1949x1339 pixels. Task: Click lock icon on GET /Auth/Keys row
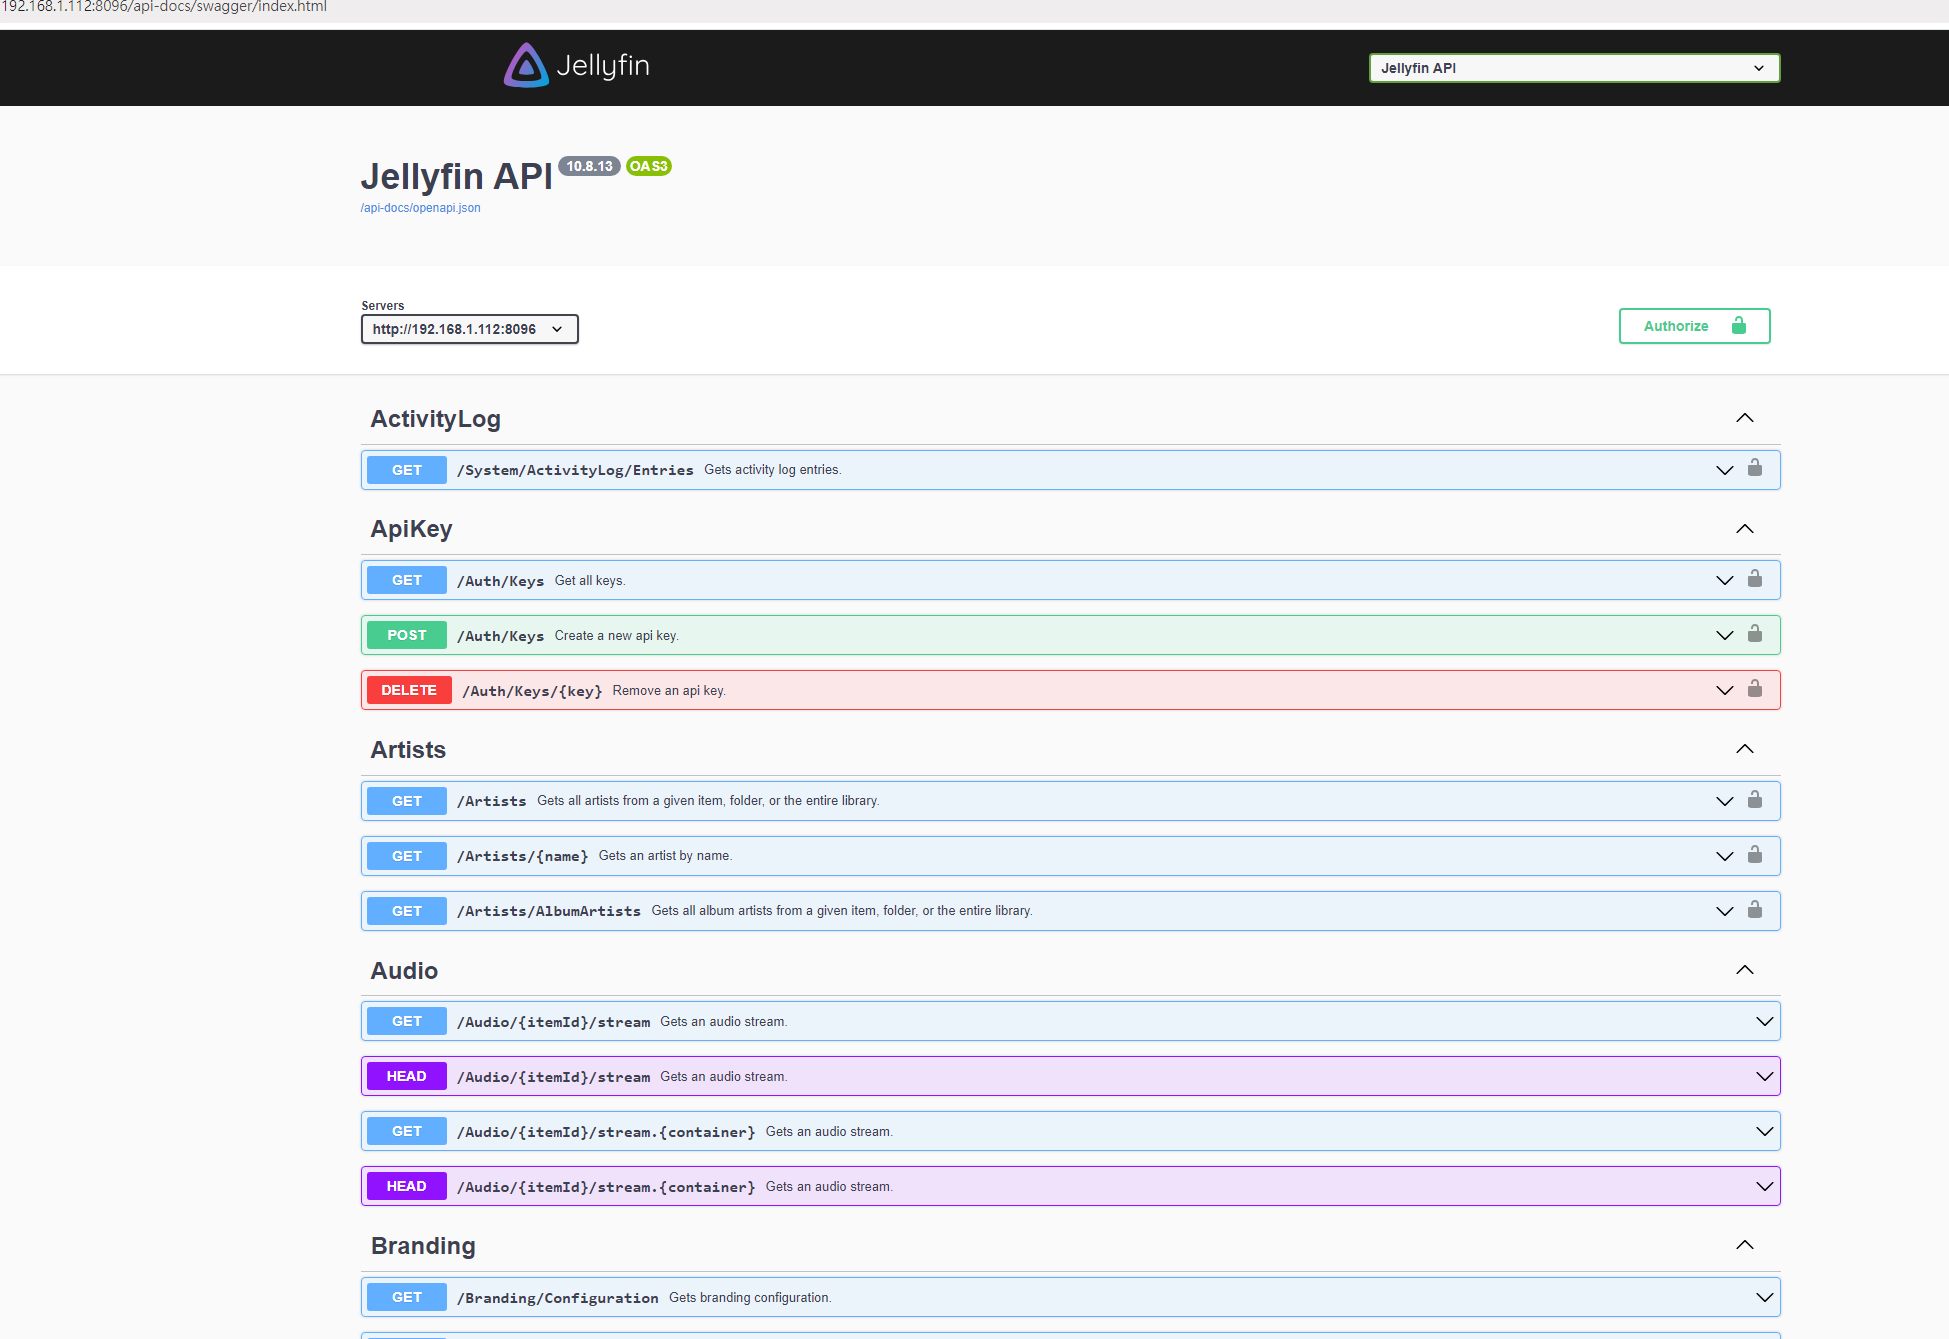coord(1754,579)
